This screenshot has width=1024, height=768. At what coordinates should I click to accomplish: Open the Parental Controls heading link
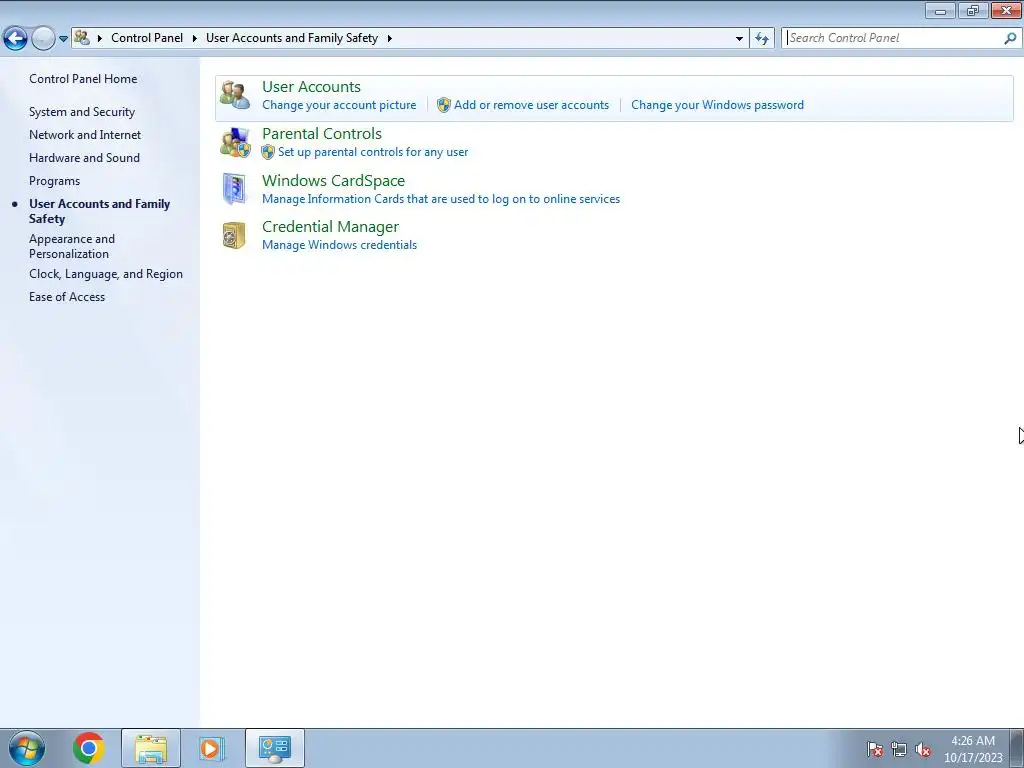point(321,134)
